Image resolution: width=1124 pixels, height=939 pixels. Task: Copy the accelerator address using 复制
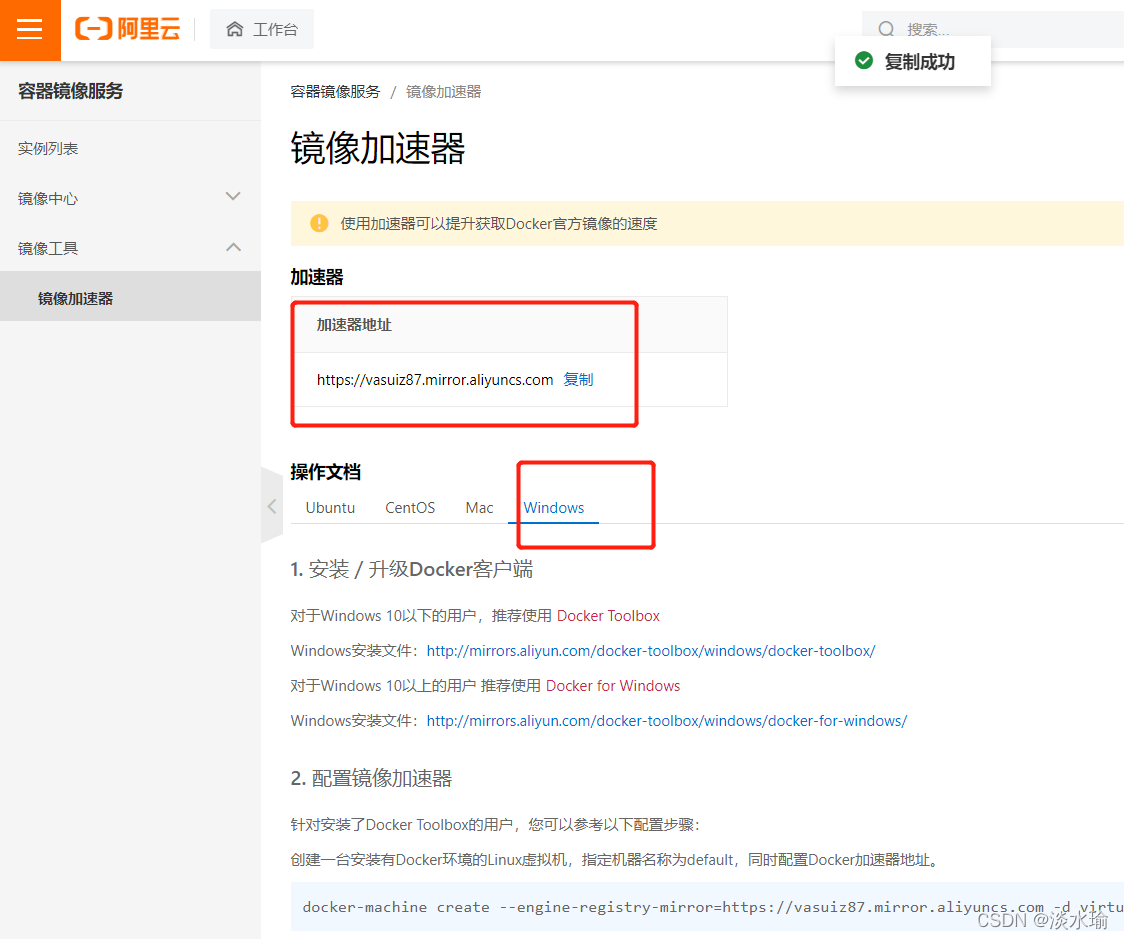[x=578, y=379]
